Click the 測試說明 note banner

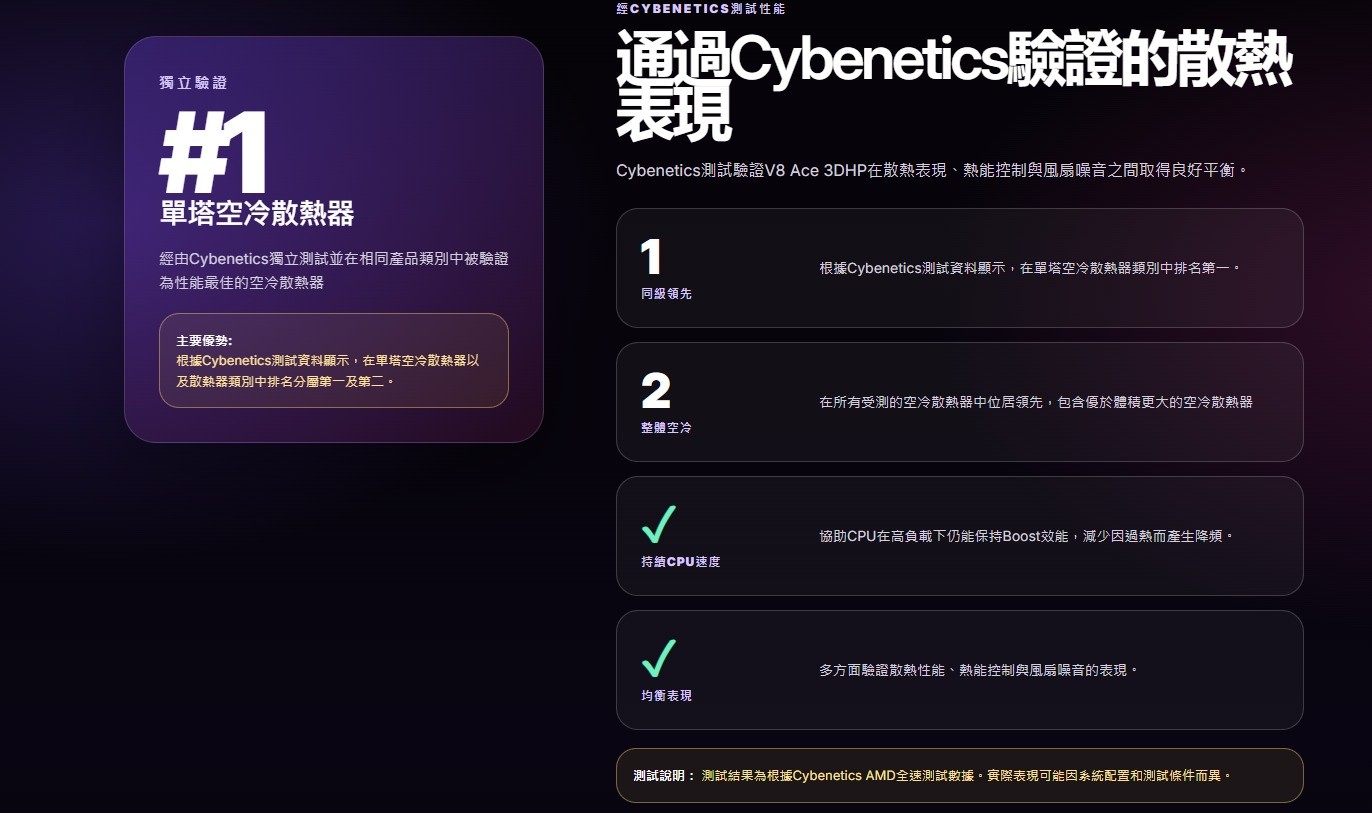tap(960, 775)
